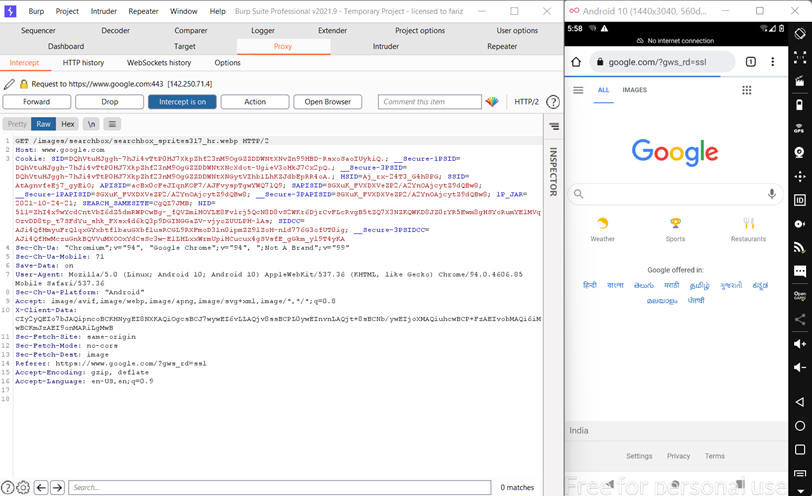The height and width of the screenshot is (496, 812).
Task: Switch message view to Pretty
Action: coord(17,124)
